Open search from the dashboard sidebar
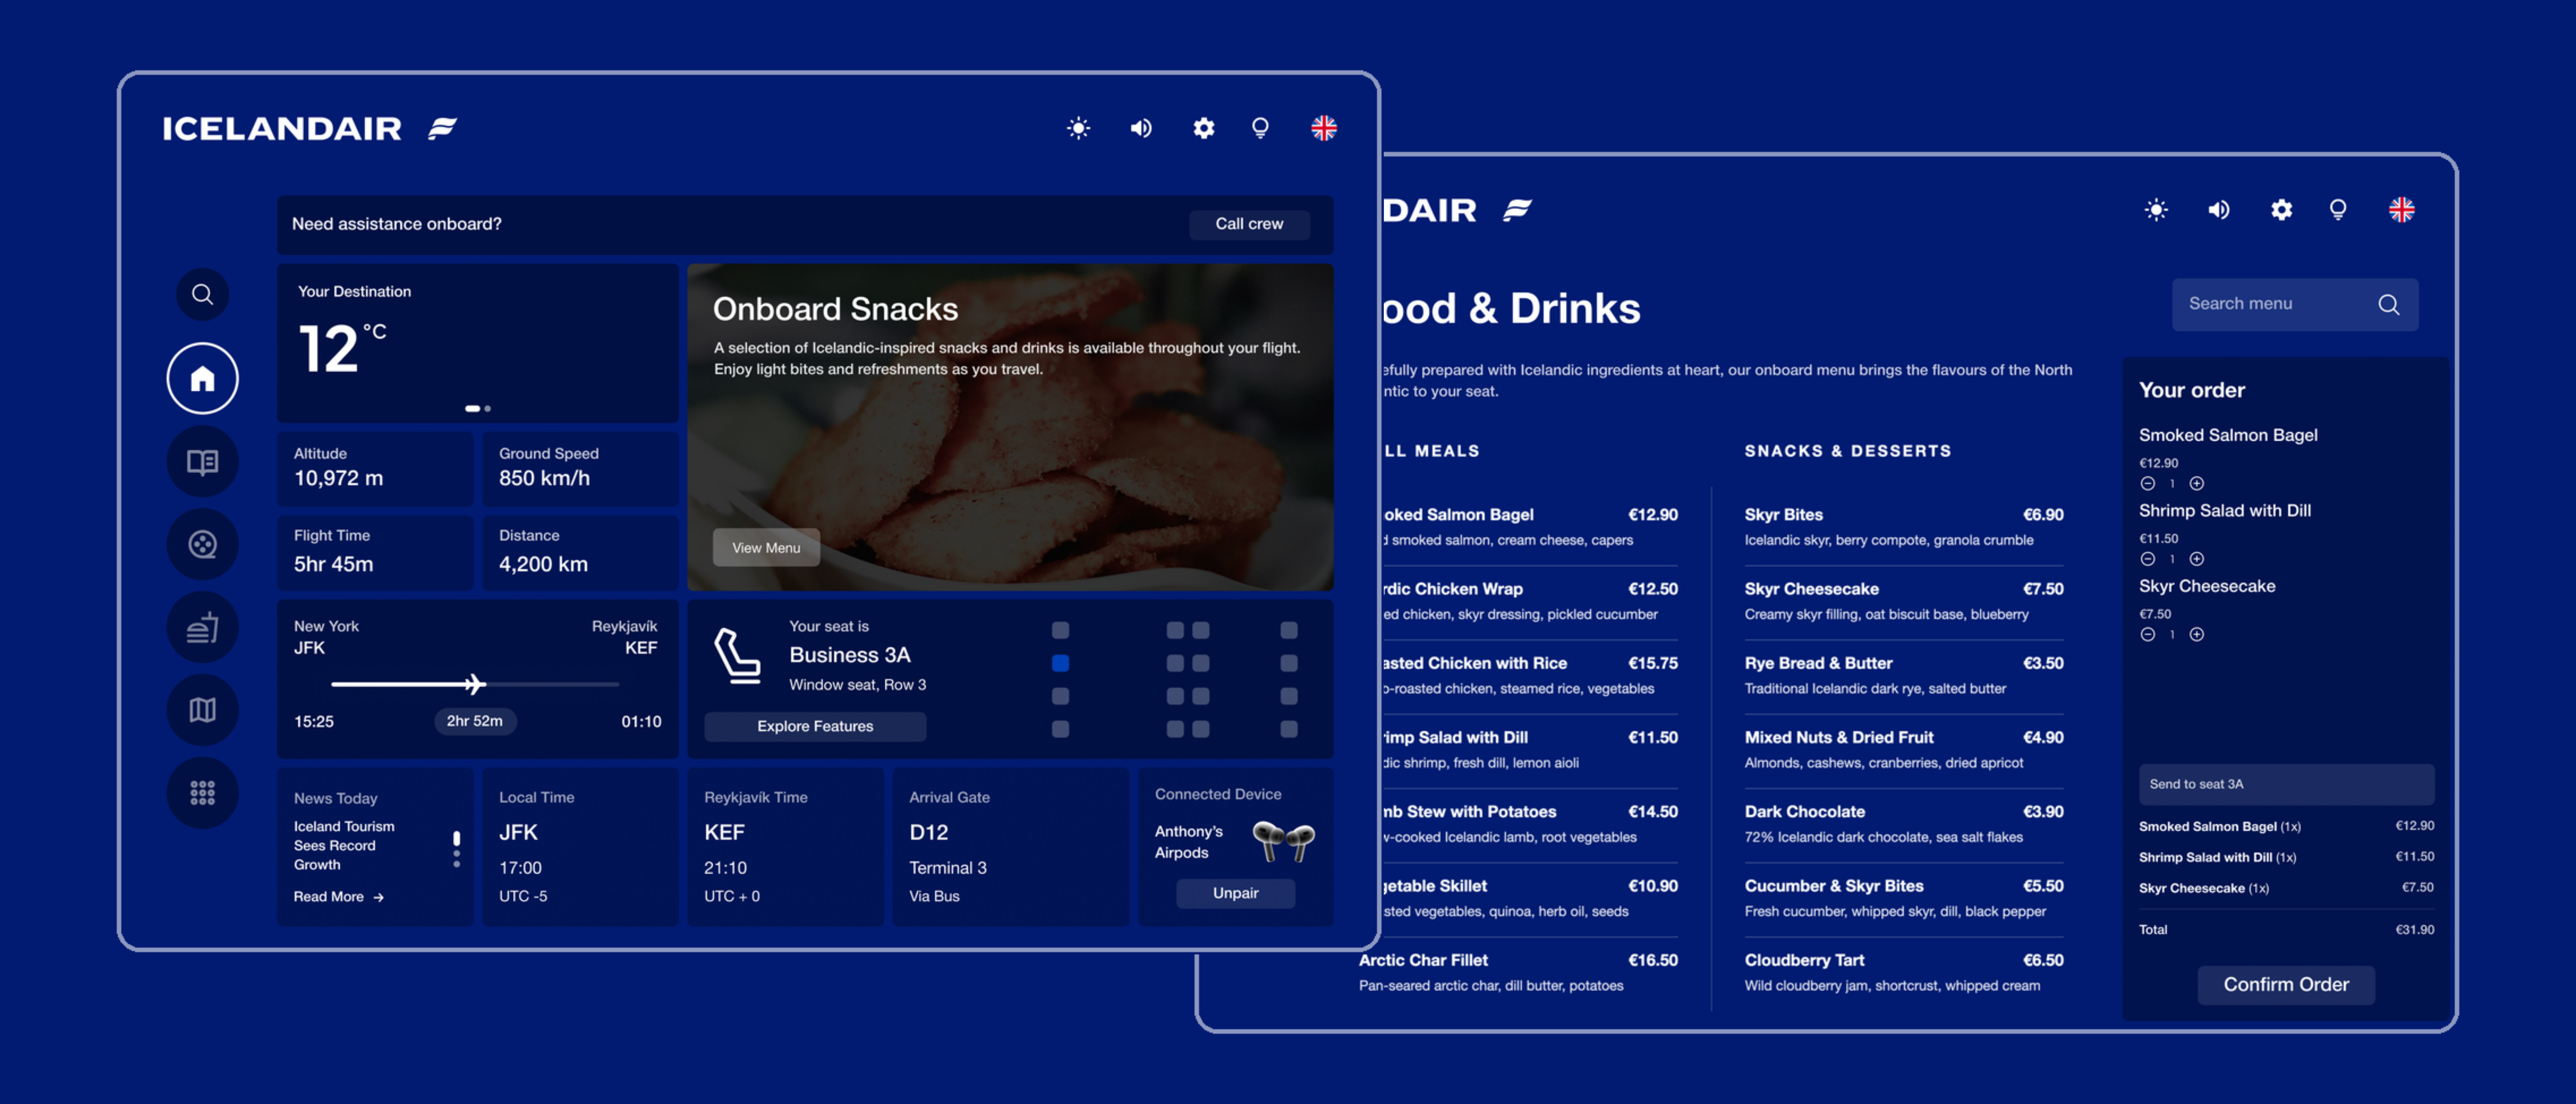Screen dimensions: 2576x1104 203,294
